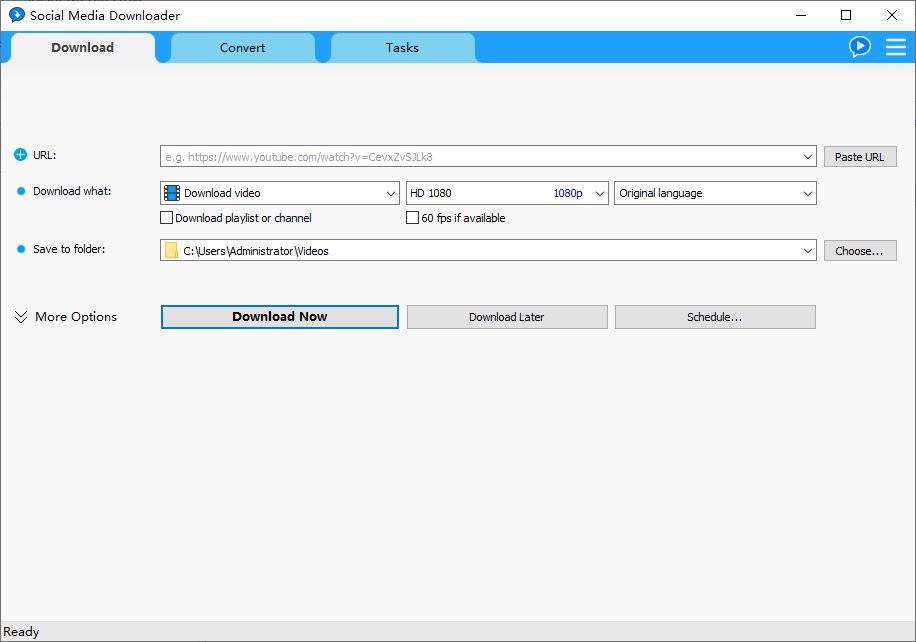
Task: Open the hamburger menu icon
Action: point(896,47)
